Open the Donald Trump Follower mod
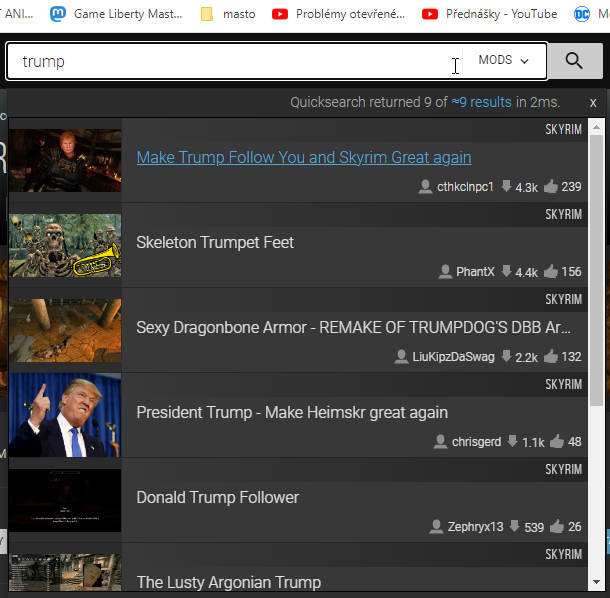Screen dimensions: 610x598 pos(217,498)
